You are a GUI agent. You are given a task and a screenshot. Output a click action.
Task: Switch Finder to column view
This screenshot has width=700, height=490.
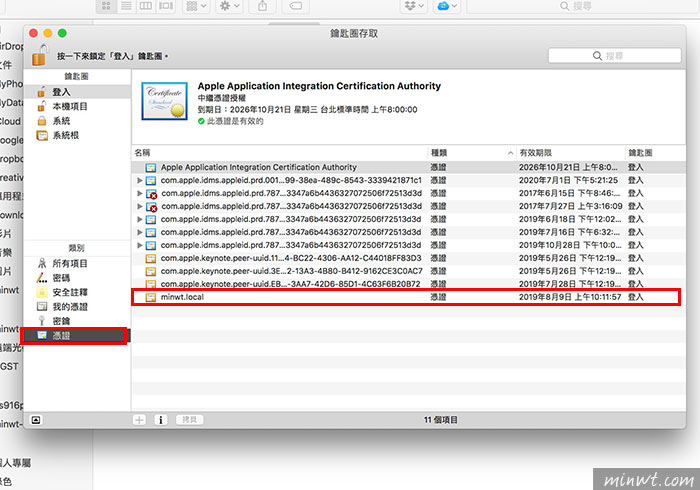click(x=146, y=6)
